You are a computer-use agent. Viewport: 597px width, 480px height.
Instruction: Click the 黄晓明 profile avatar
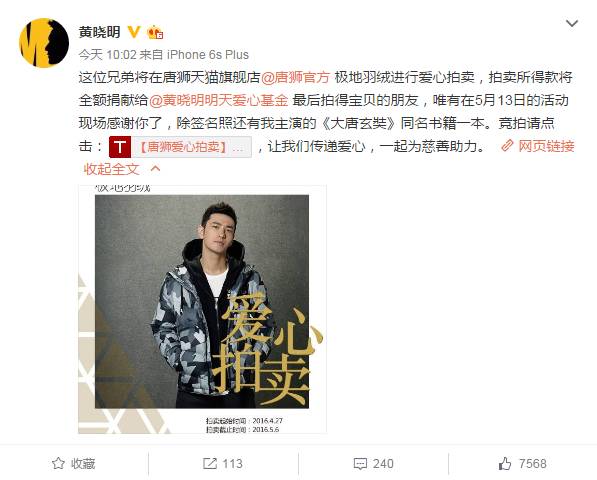click(x=44, y=43)
